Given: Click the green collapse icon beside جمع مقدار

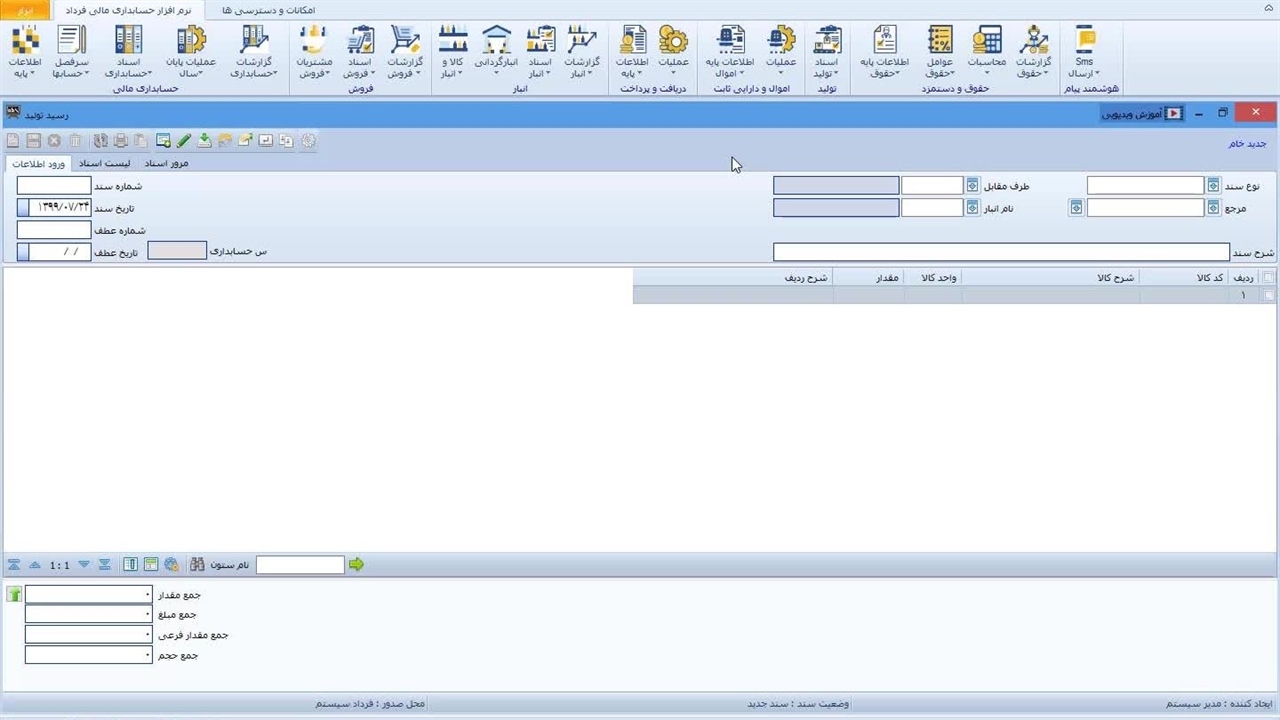Looking at the screenshot, I should (14, 595).
